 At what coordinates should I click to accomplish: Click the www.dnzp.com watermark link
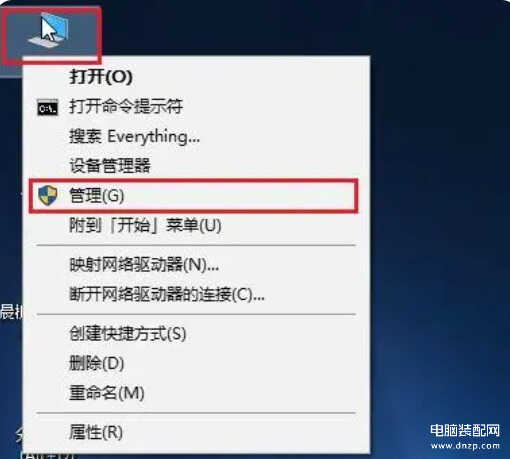click(x=465, y=445)
